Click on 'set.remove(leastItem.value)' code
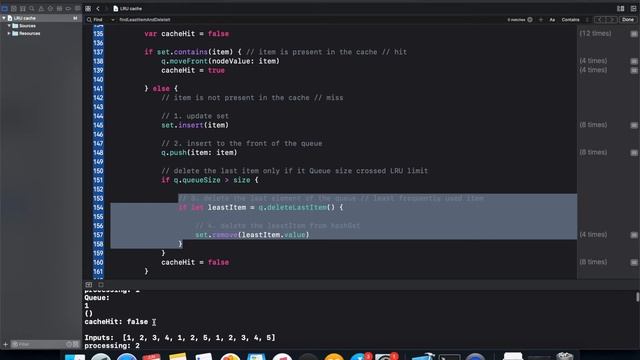 click(252, 235)
